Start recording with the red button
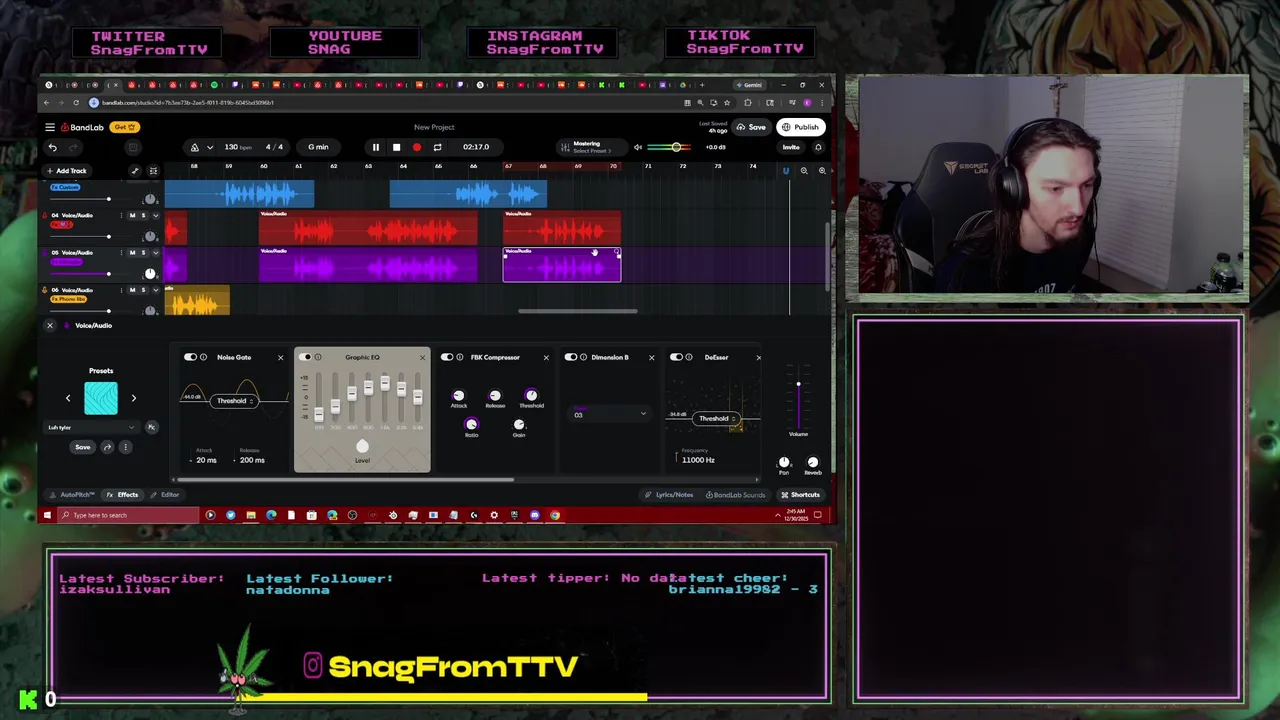Image resolution: width=1280 pixels, height=720 pixels. 417,147
